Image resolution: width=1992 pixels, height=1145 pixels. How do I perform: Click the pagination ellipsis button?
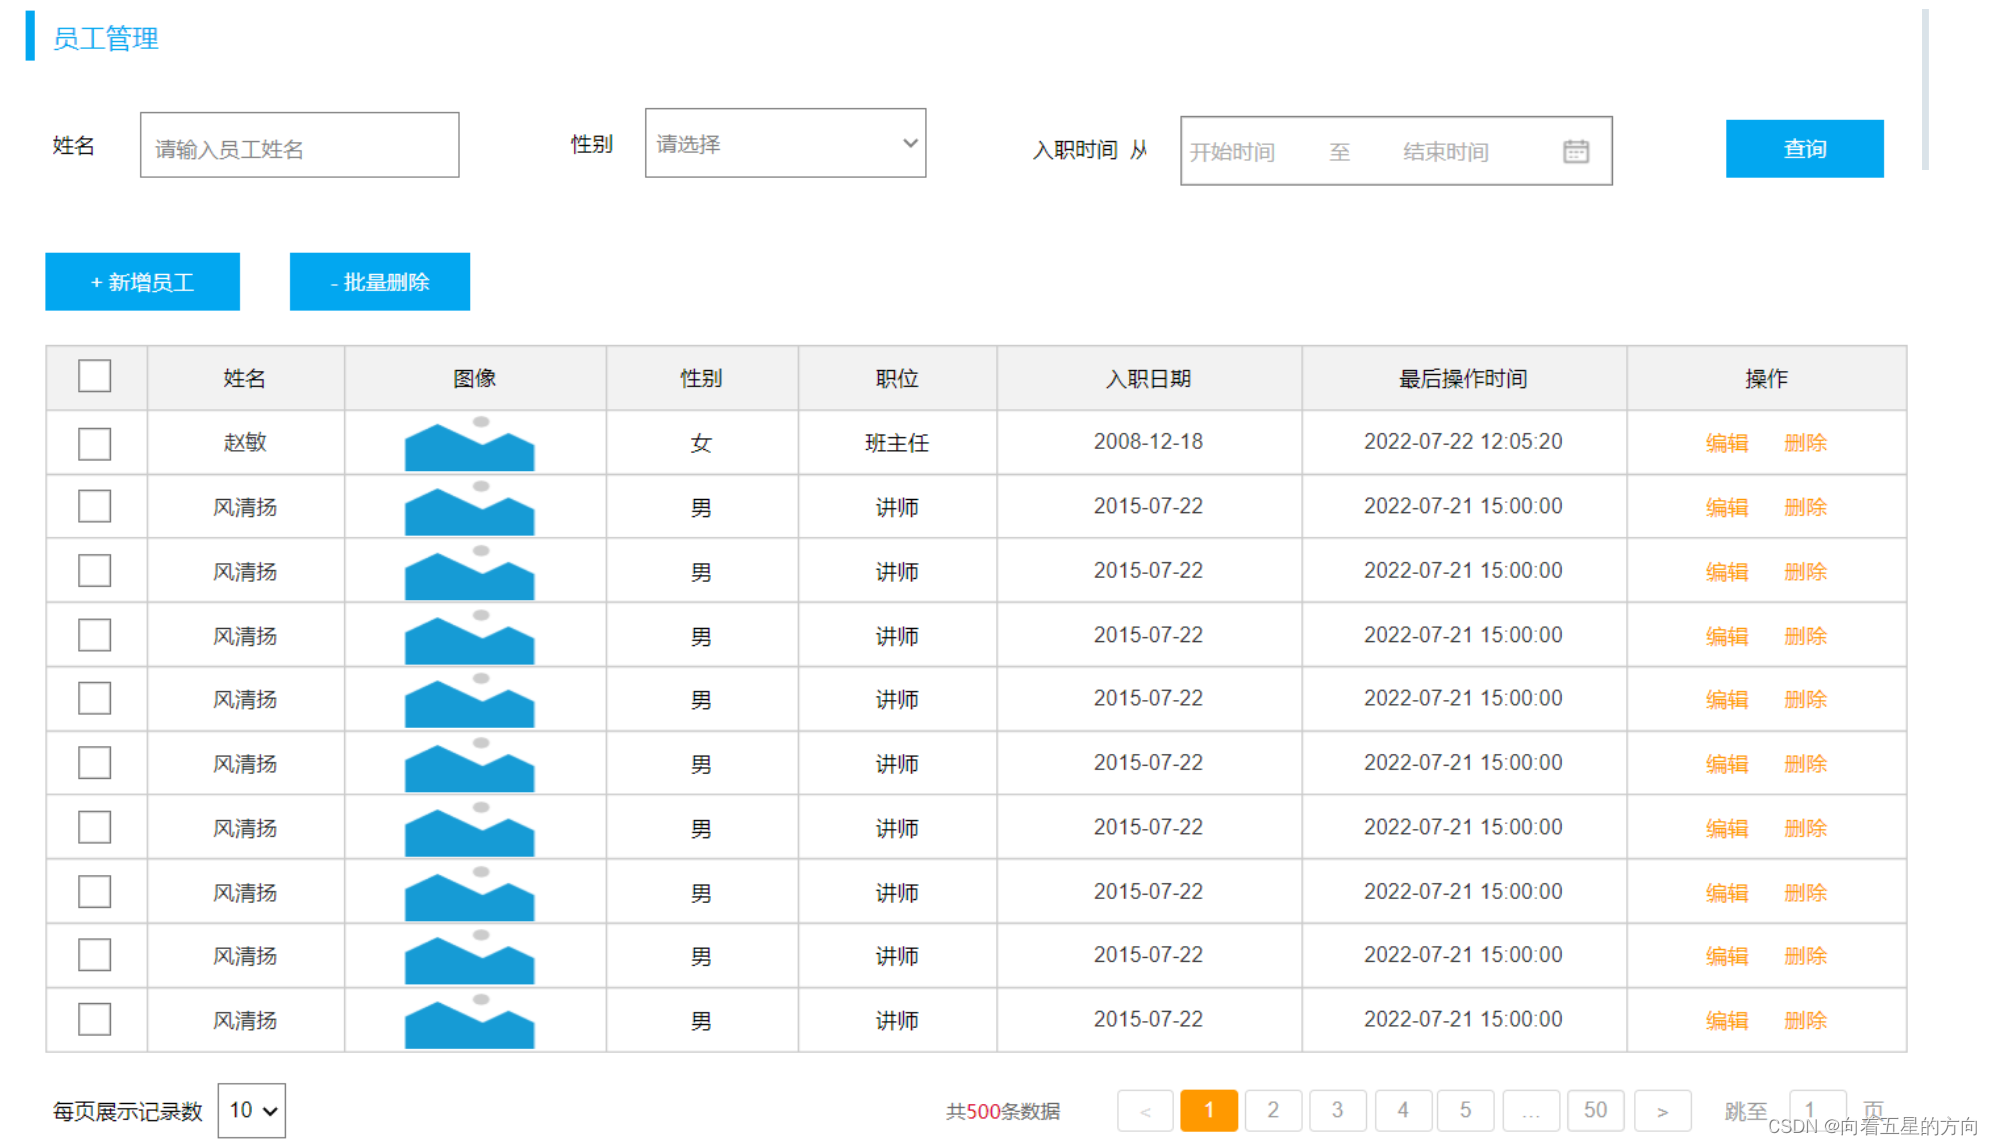[x=1530, y=1110]
